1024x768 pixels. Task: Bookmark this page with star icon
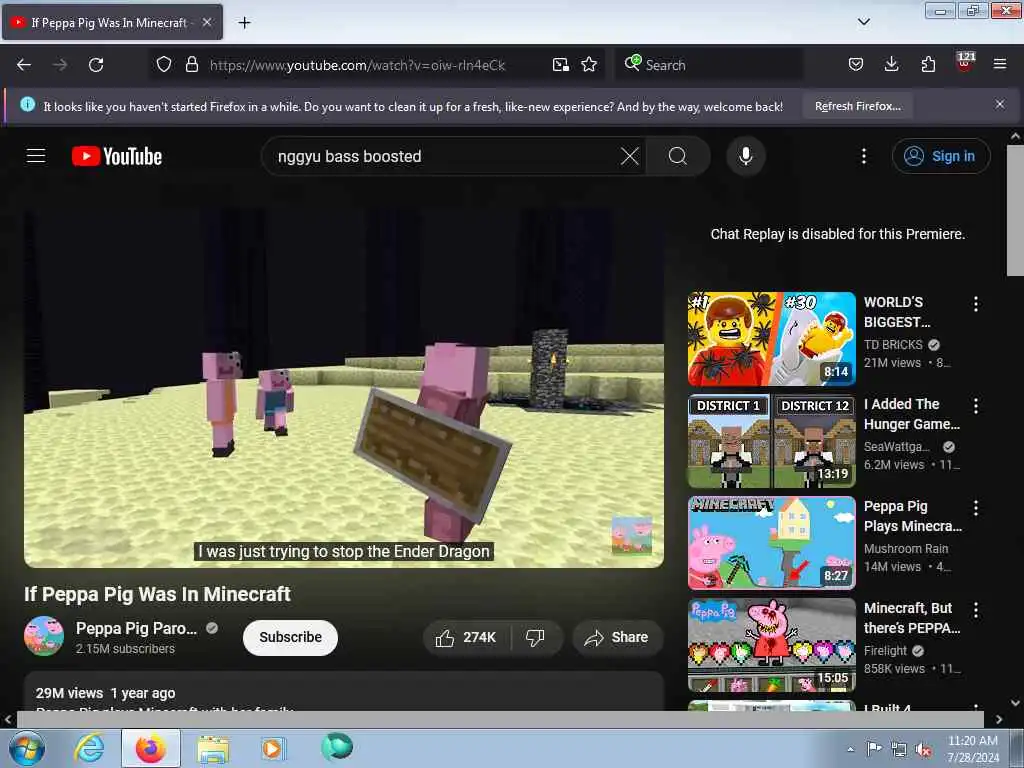coord(589,65)
